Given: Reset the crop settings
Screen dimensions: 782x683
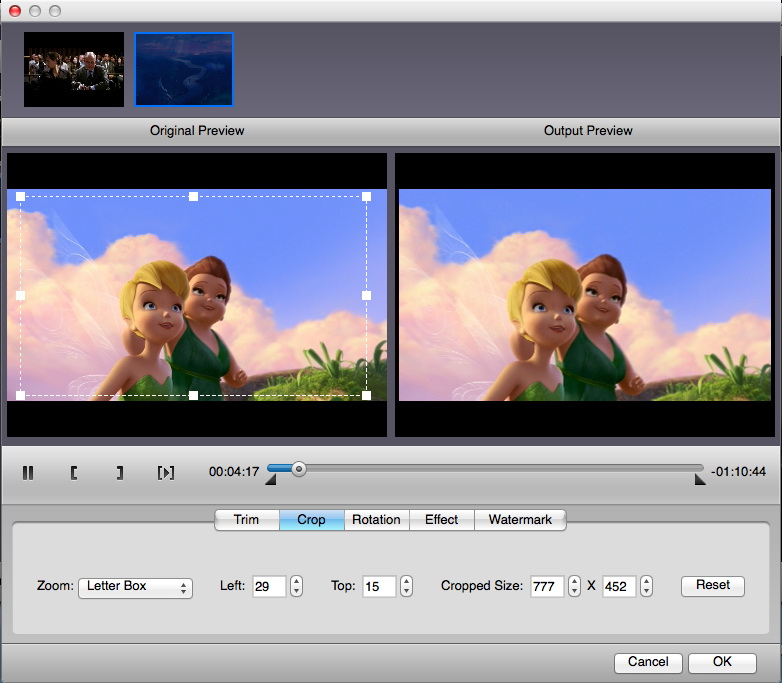Looking at the screenshot, I should click(713, 586).
